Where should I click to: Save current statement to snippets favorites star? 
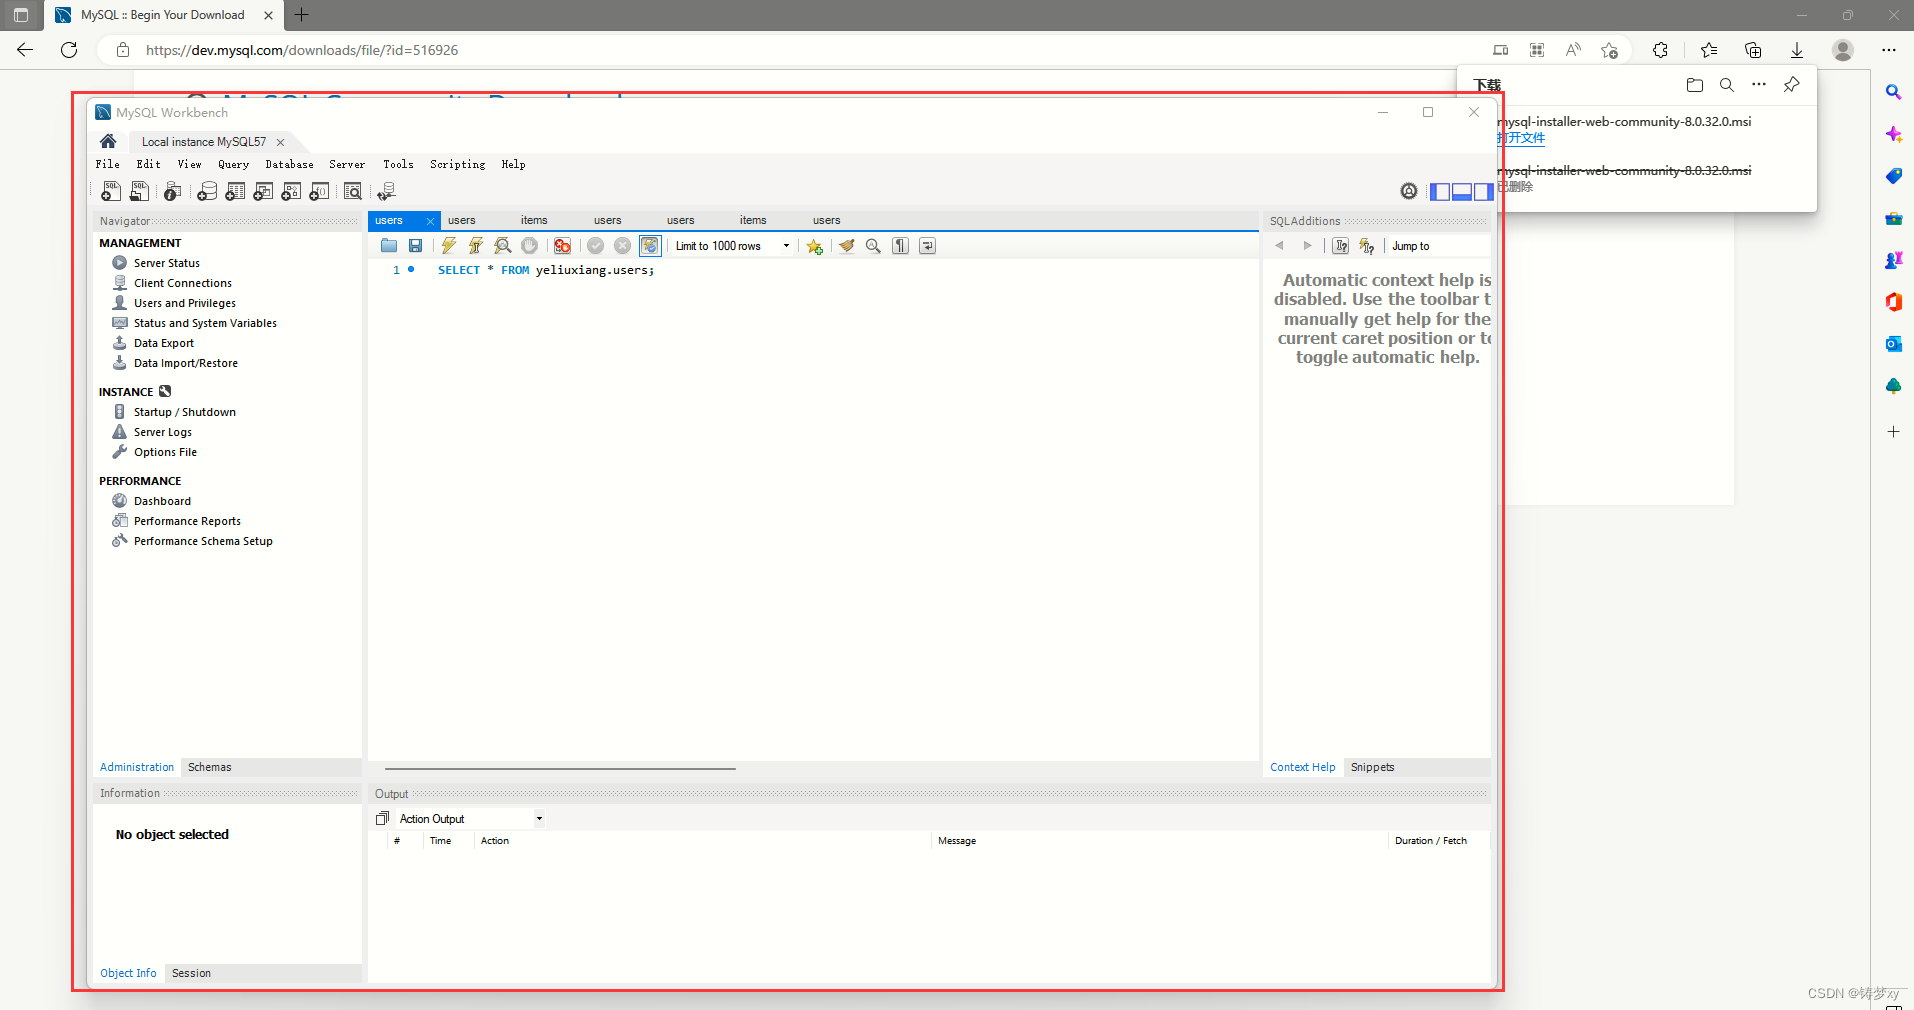click(814, 246)
